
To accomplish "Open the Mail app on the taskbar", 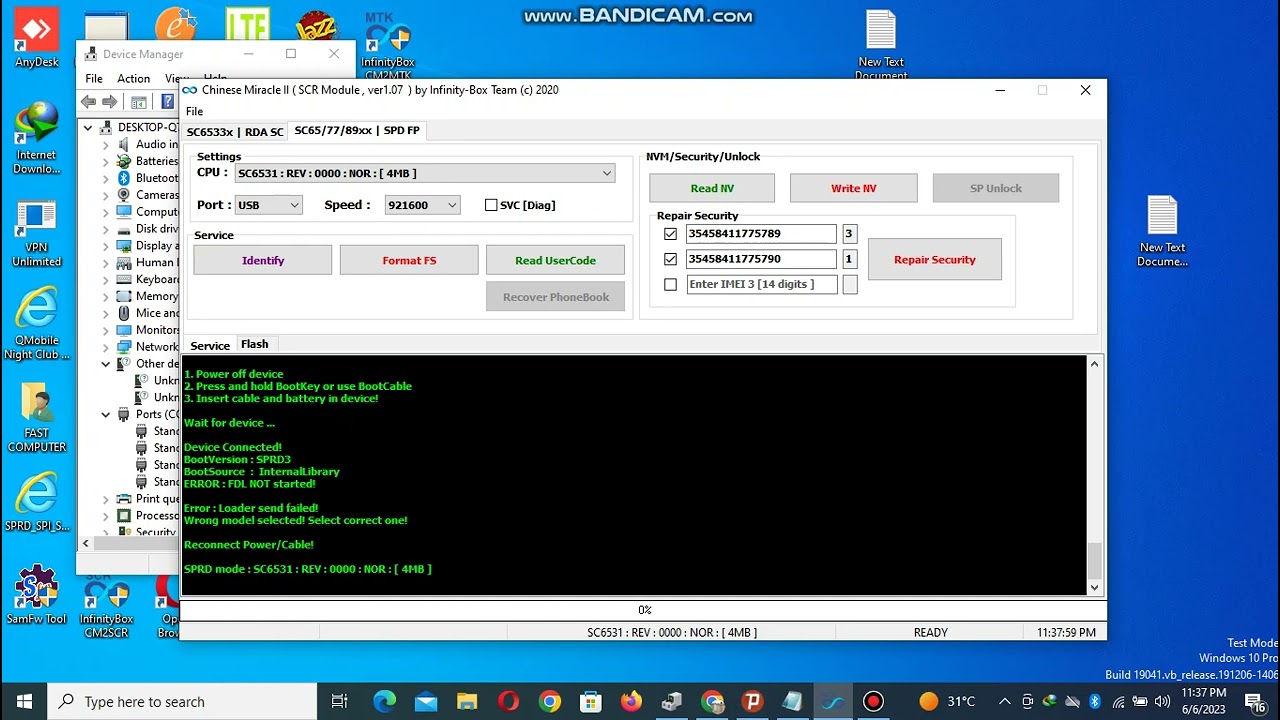I will click(426, 701).
